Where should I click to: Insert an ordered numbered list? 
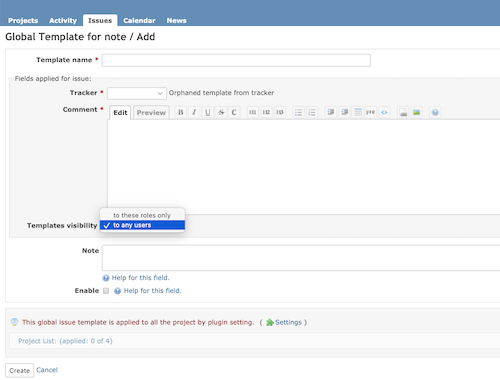click(312, 112)
